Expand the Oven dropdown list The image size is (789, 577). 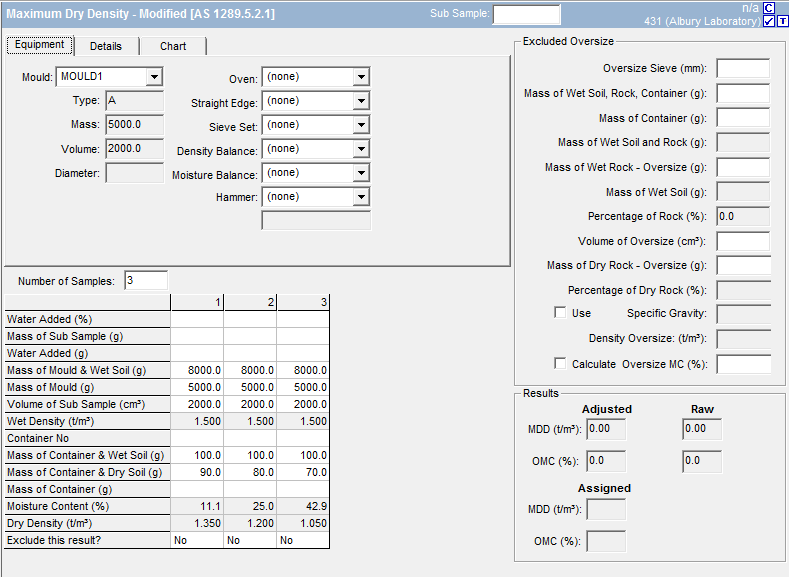[361, 77]
